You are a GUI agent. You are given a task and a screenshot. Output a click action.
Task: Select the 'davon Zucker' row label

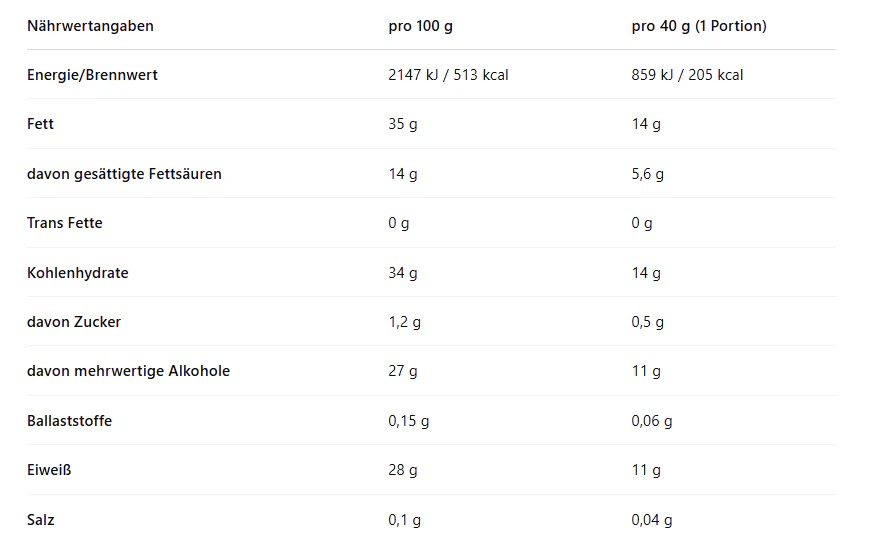[74, 322]
